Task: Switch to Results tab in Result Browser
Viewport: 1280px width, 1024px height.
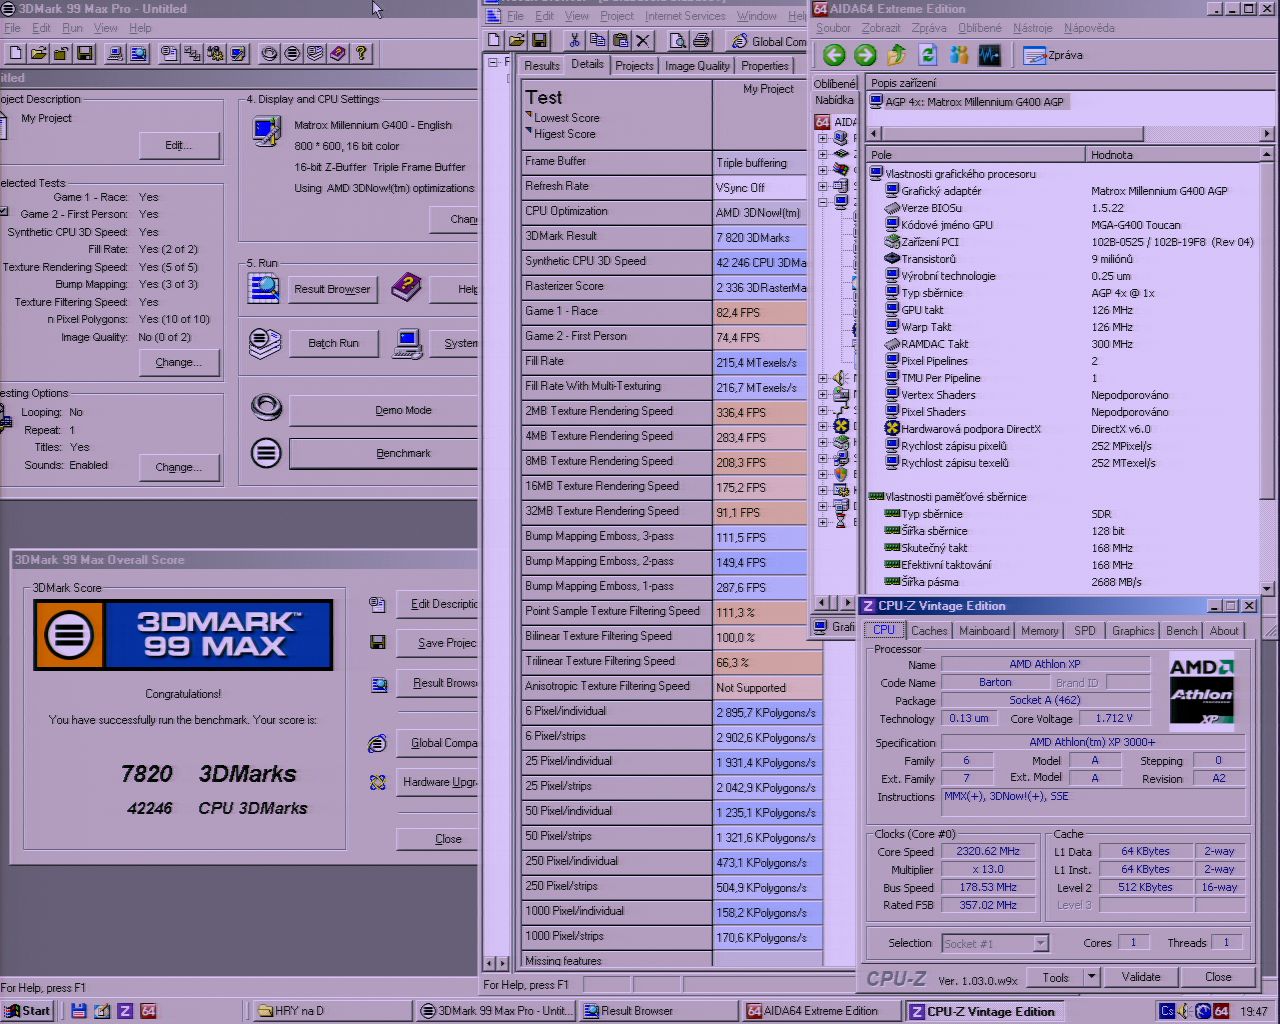Action: point(541,66)
